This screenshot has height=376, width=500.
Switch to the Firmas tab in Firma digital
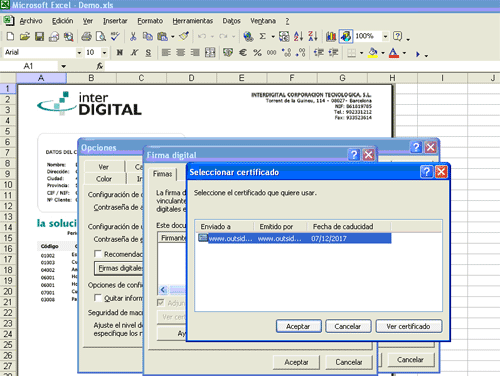[x=162, y=174]
